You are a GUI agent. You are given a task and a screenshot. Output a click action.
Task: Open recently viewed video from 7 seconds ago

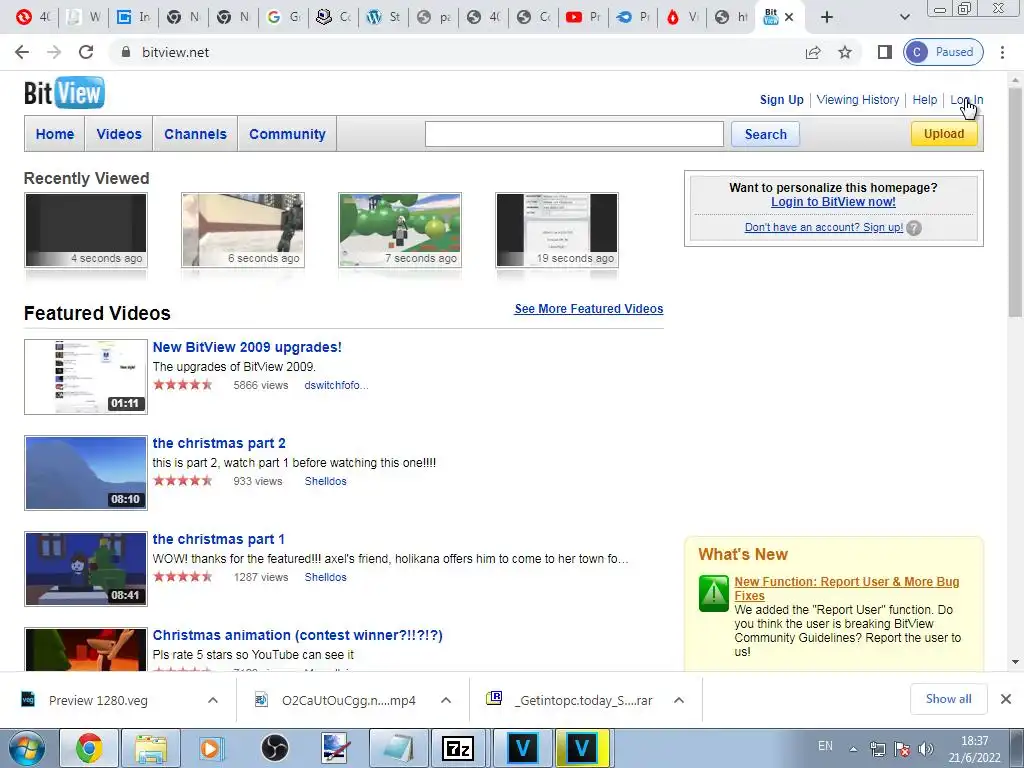400,231
